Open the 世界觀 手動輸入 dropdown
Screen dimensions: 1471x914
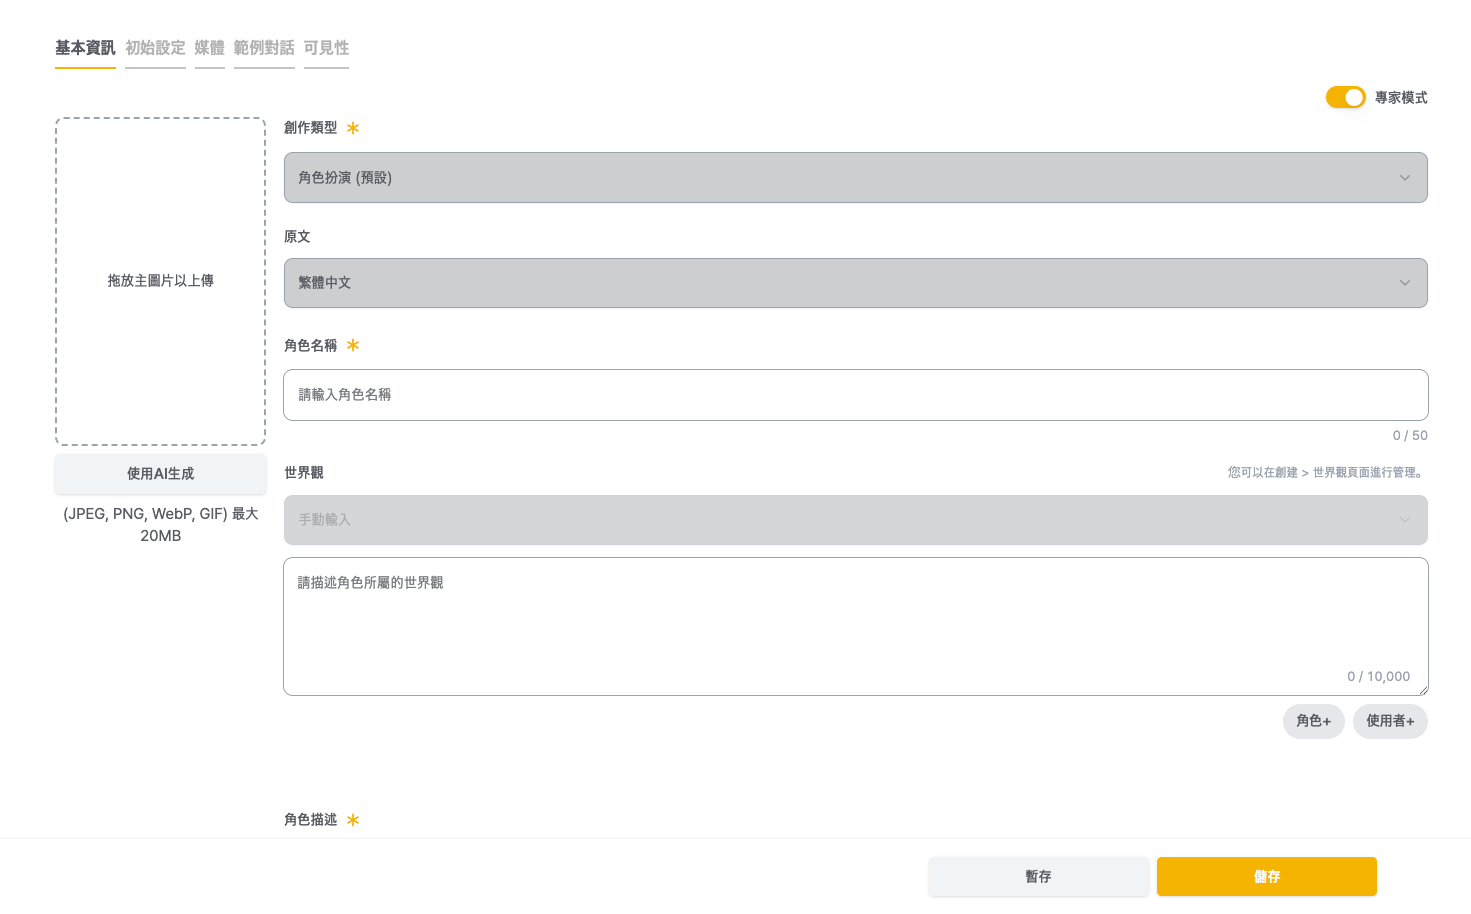click(855, 520)
